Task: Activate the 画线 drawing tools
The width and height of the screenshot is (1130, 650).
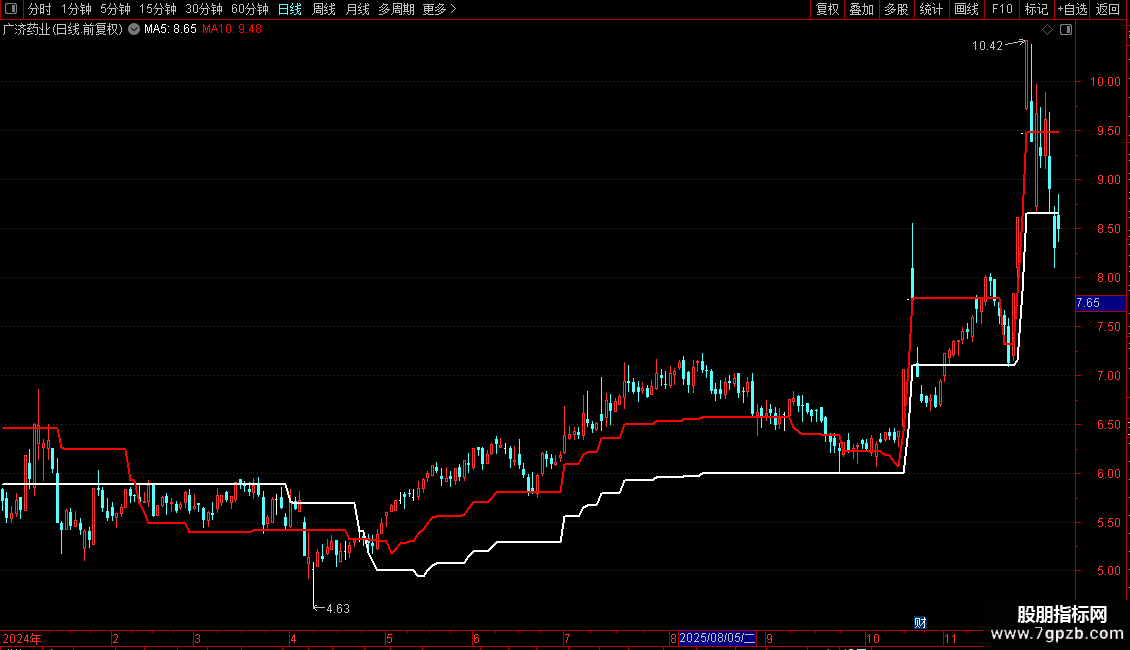Action: click(x=966, y=9)
